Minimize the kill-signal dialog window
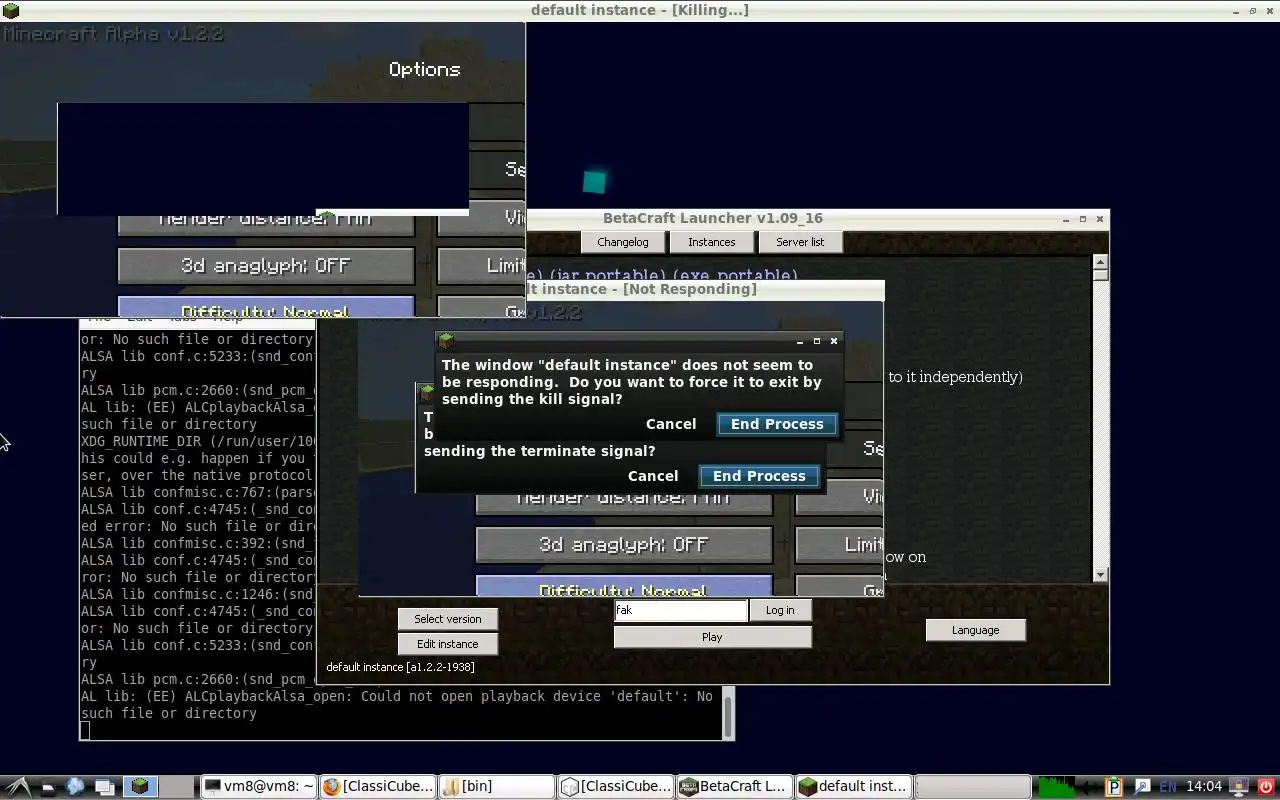Screen dimensions: 1280x800 point(800,341)
